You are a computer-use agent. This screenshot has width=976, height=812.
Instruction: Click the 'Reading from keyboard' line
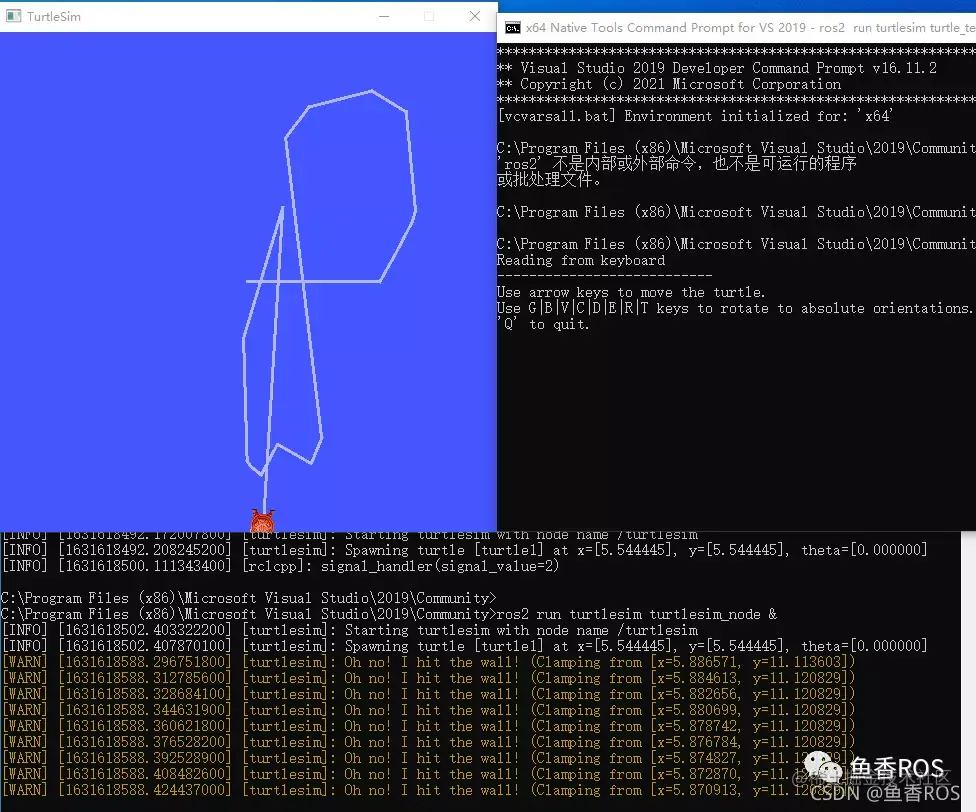[x=581, y=260]
